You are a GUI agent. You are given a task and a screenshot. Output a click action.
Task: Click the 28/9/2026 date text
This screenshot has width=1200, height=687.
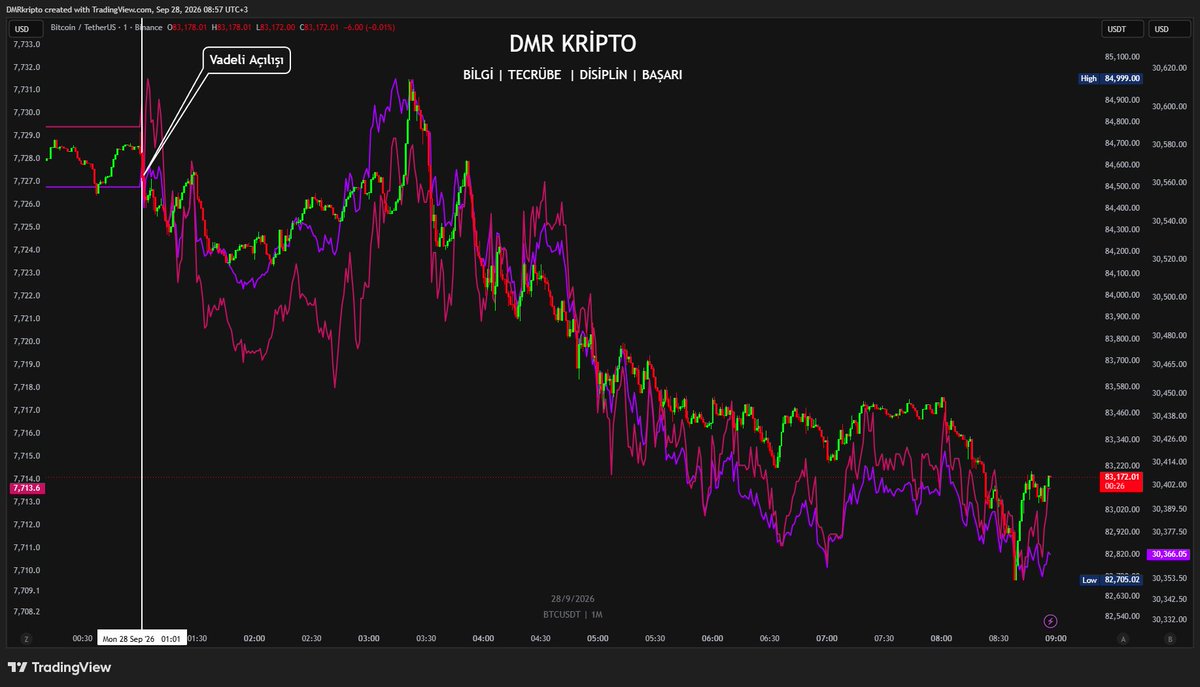coord(573,598)
